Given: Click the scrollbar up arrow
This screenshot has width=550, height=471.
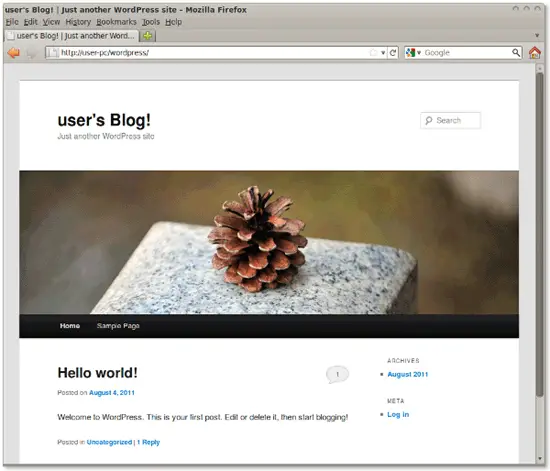Looking at the screenshot, I should tap(539, 68).
